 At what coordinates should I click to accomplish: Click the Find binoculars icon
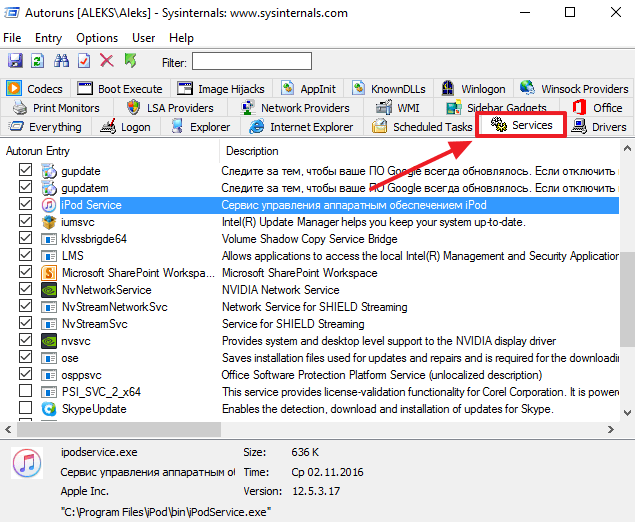point(61,62)
